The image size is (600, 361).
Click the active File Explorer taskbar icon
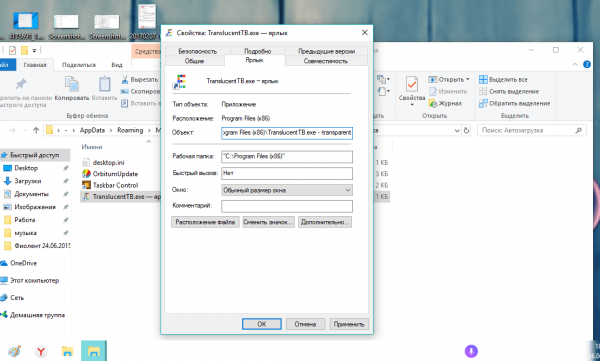pyautogui.click(x=94, y=351)
